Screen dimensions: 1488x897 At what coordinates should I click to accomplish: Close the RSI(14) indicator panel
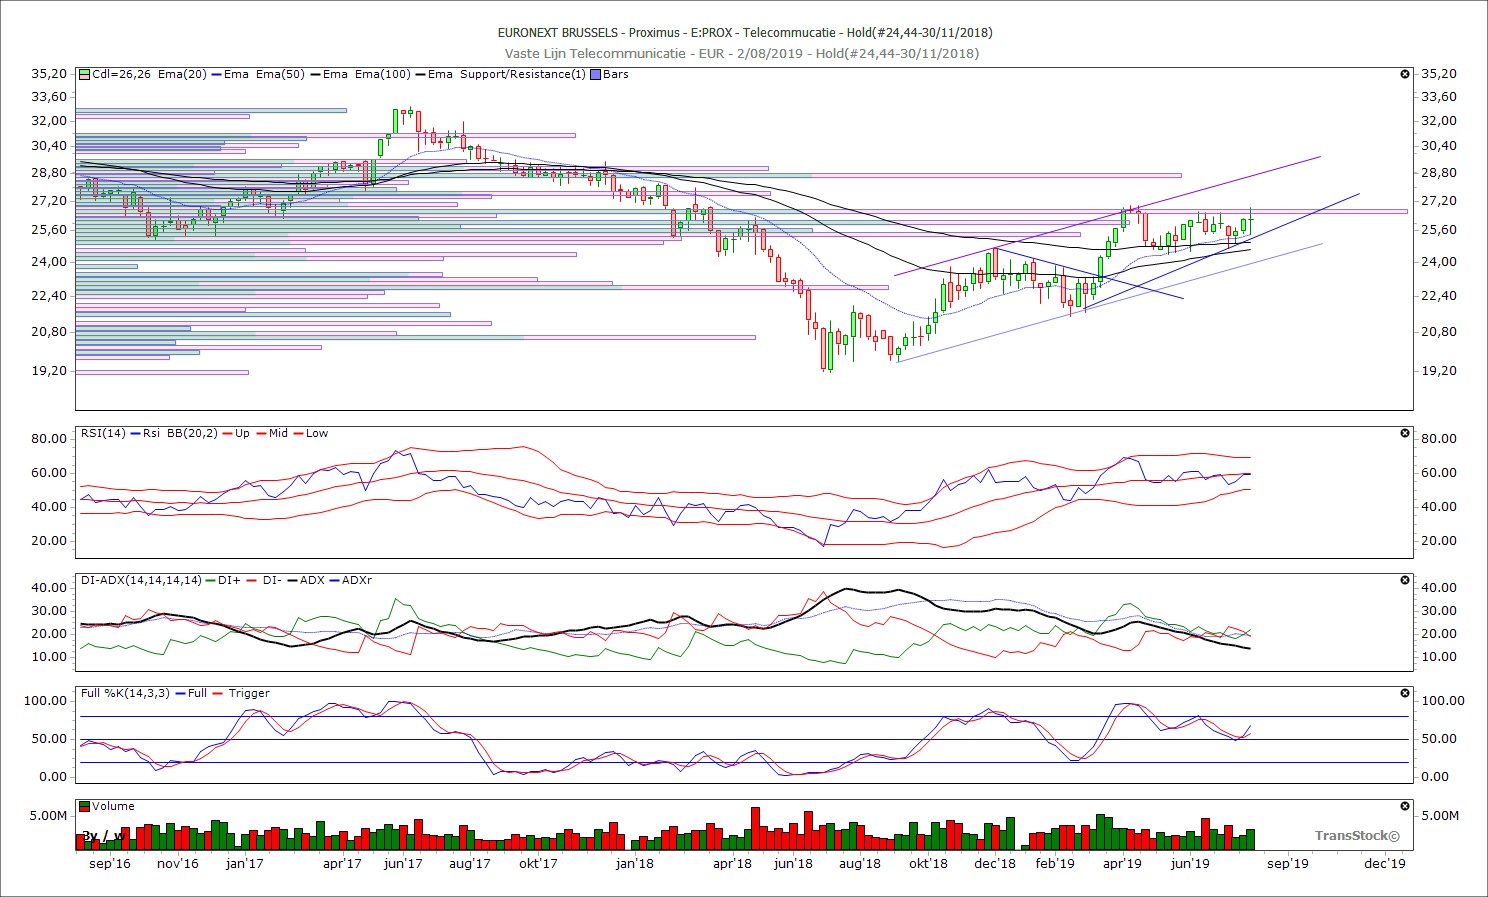(1405, 433)
